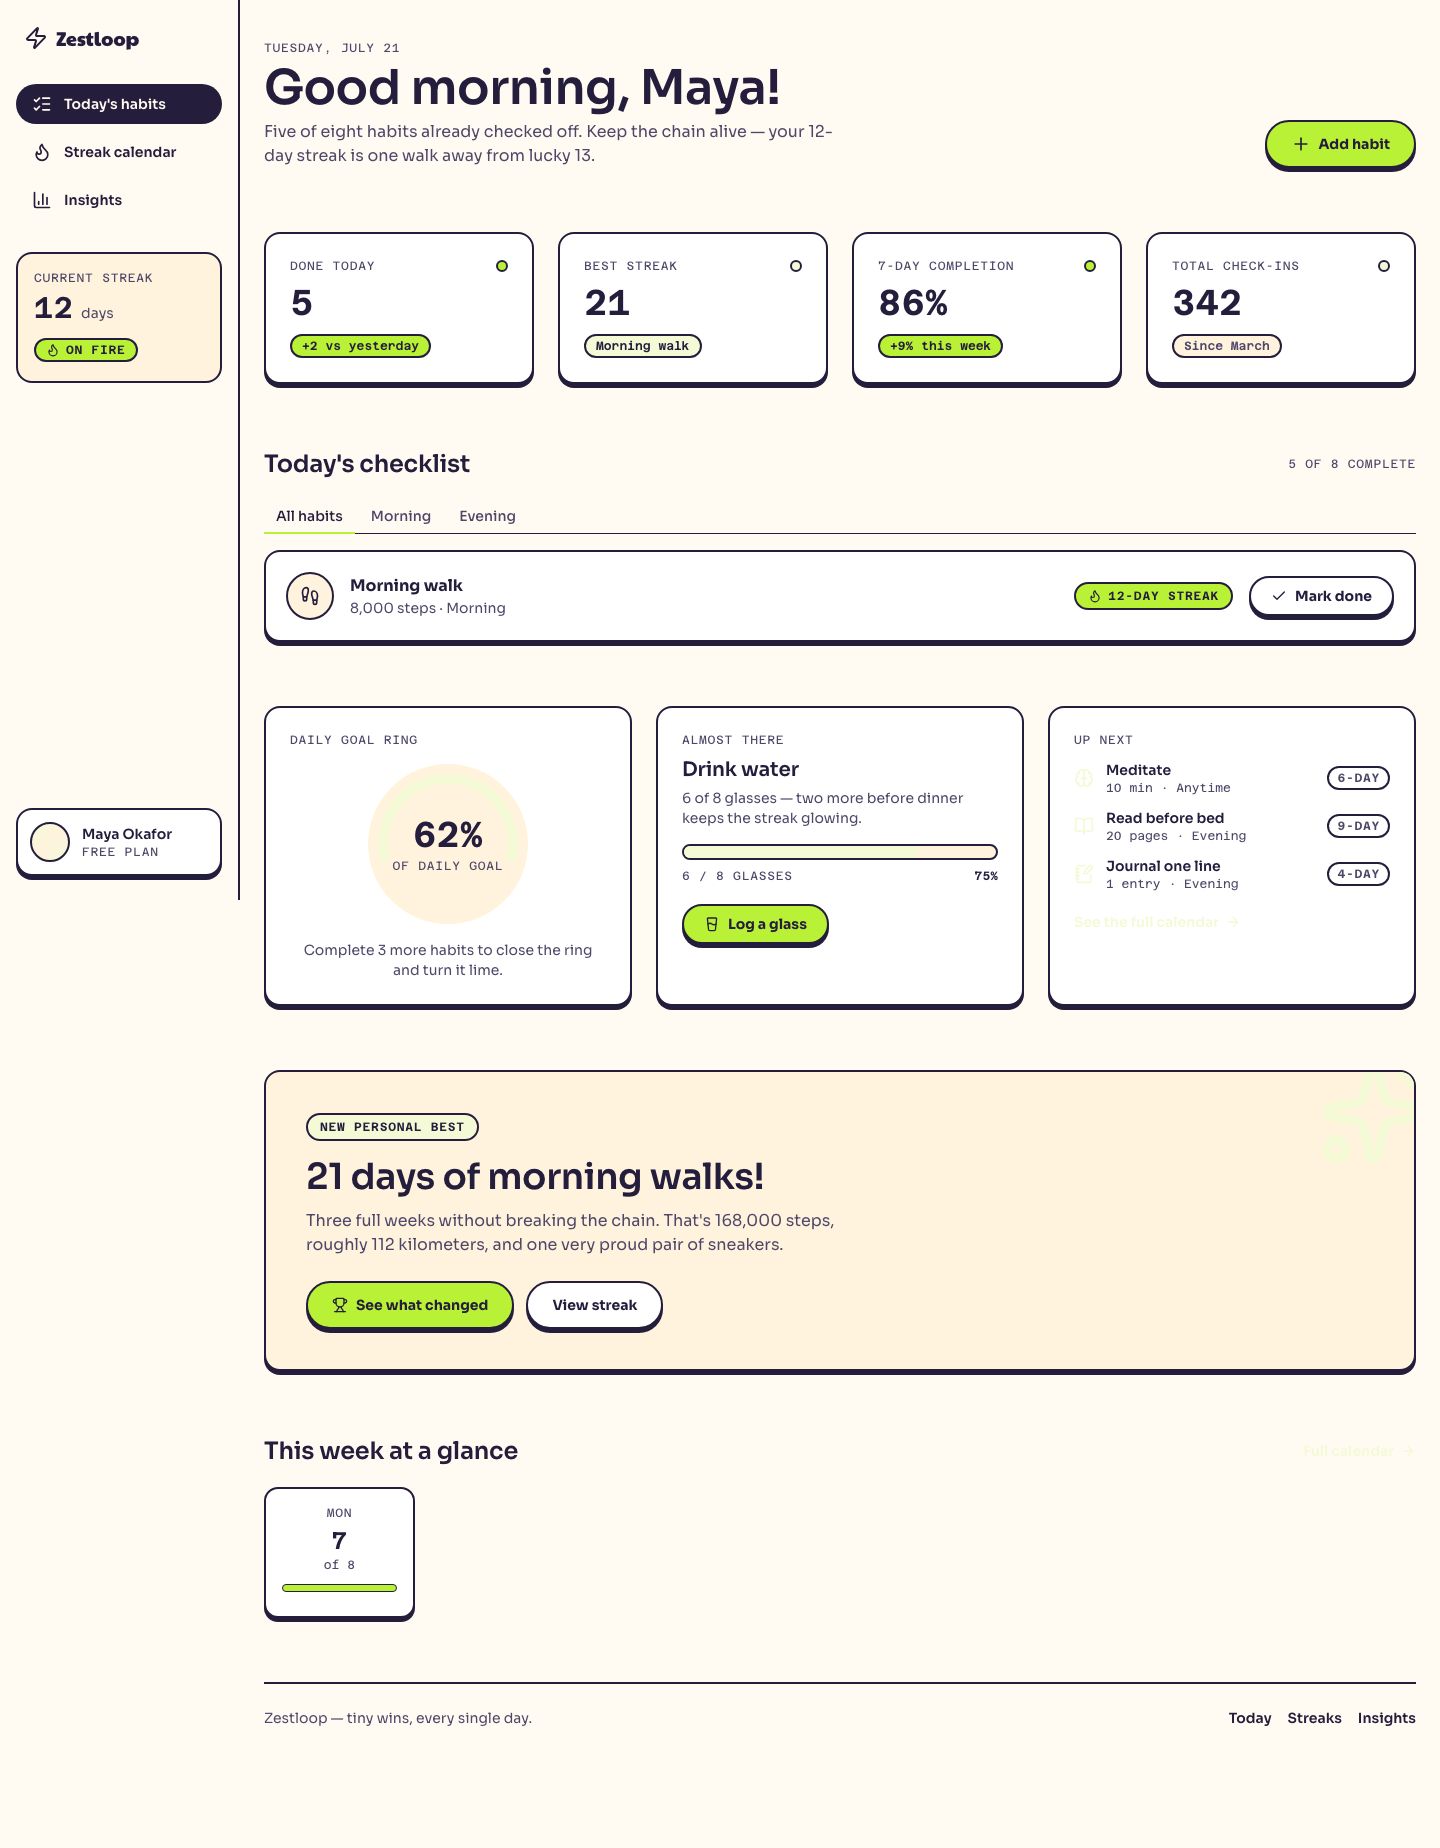
Task: Click the Add habit button
Action: pos(1340,144)
